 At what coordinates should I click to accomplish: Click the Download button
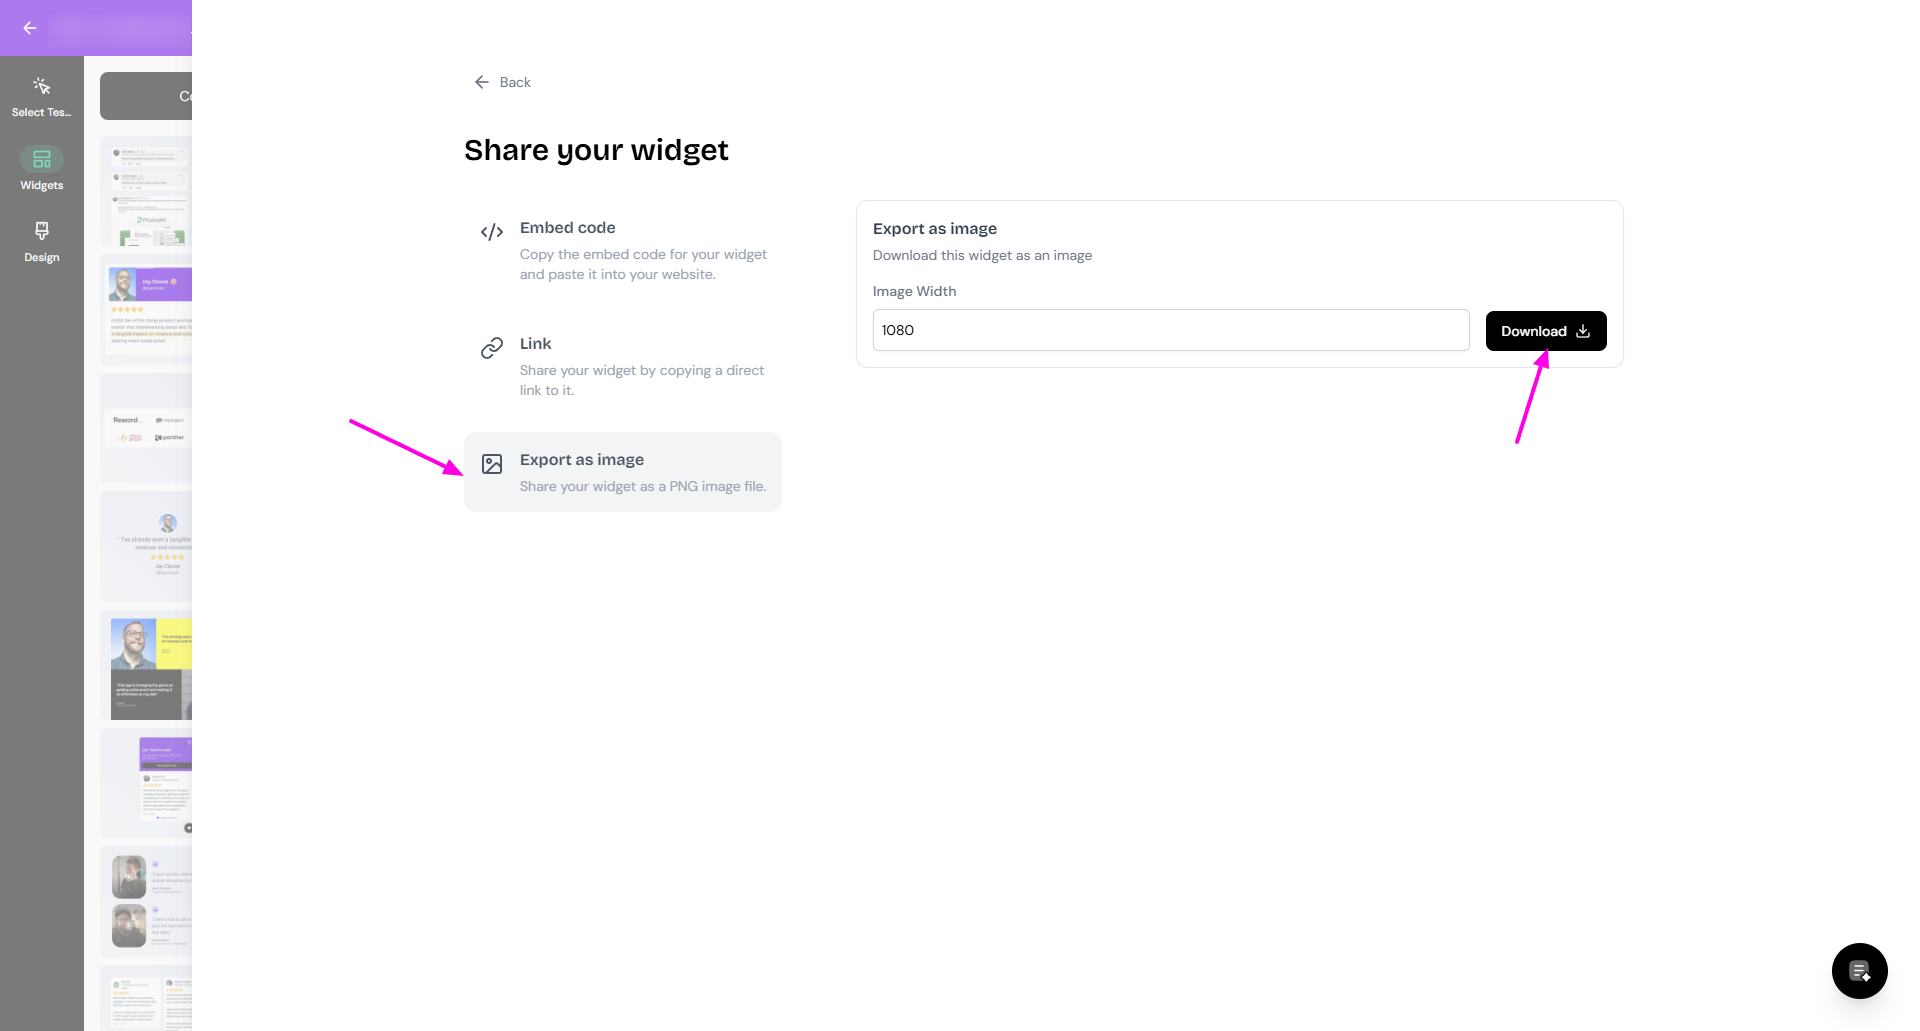[x=1545, y=331]
